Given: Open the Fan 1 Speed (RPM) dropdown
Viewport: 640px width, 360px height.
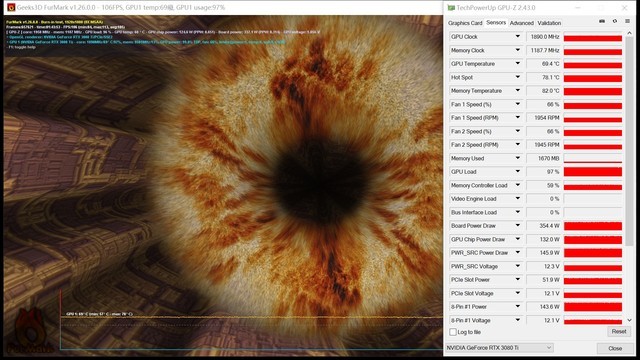Looking at the screenshot, I should click(518, 118).
